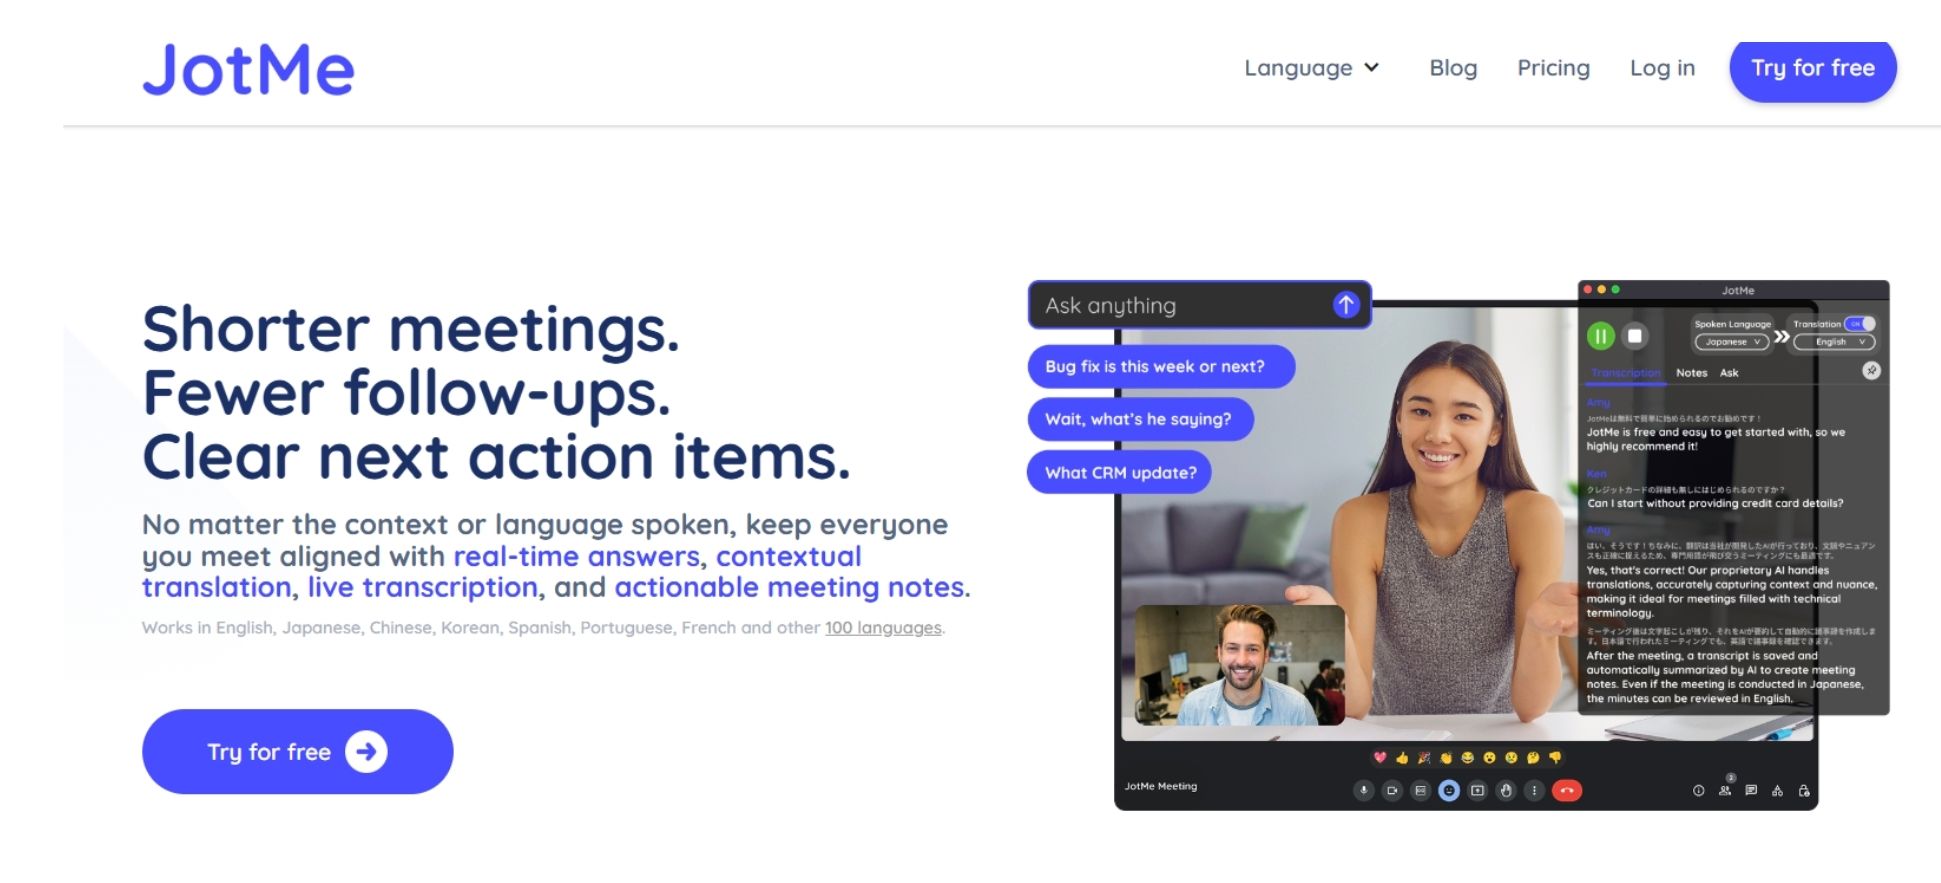Switch to the Ask tab
This screenshot has height=883, width=1941.
pyautogui.click(x=1729, y=373)
